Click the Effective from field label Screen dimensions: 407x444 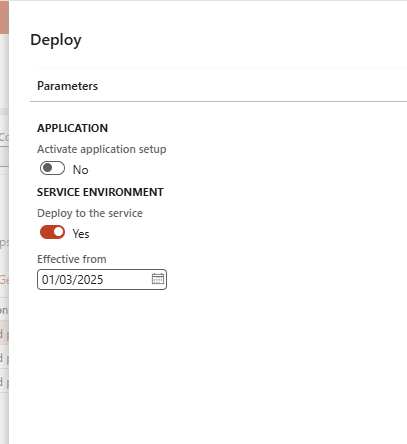tap(72, 259)
